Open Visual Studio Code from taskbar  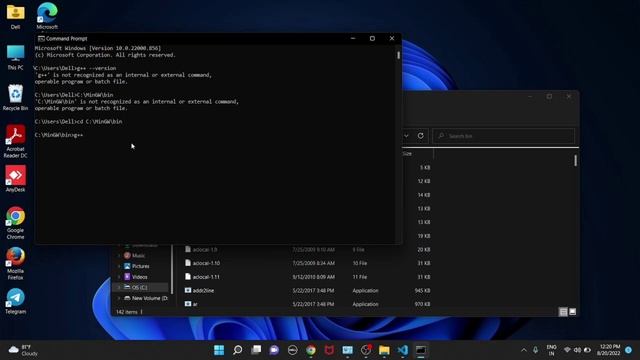click(x=403, y=350)
